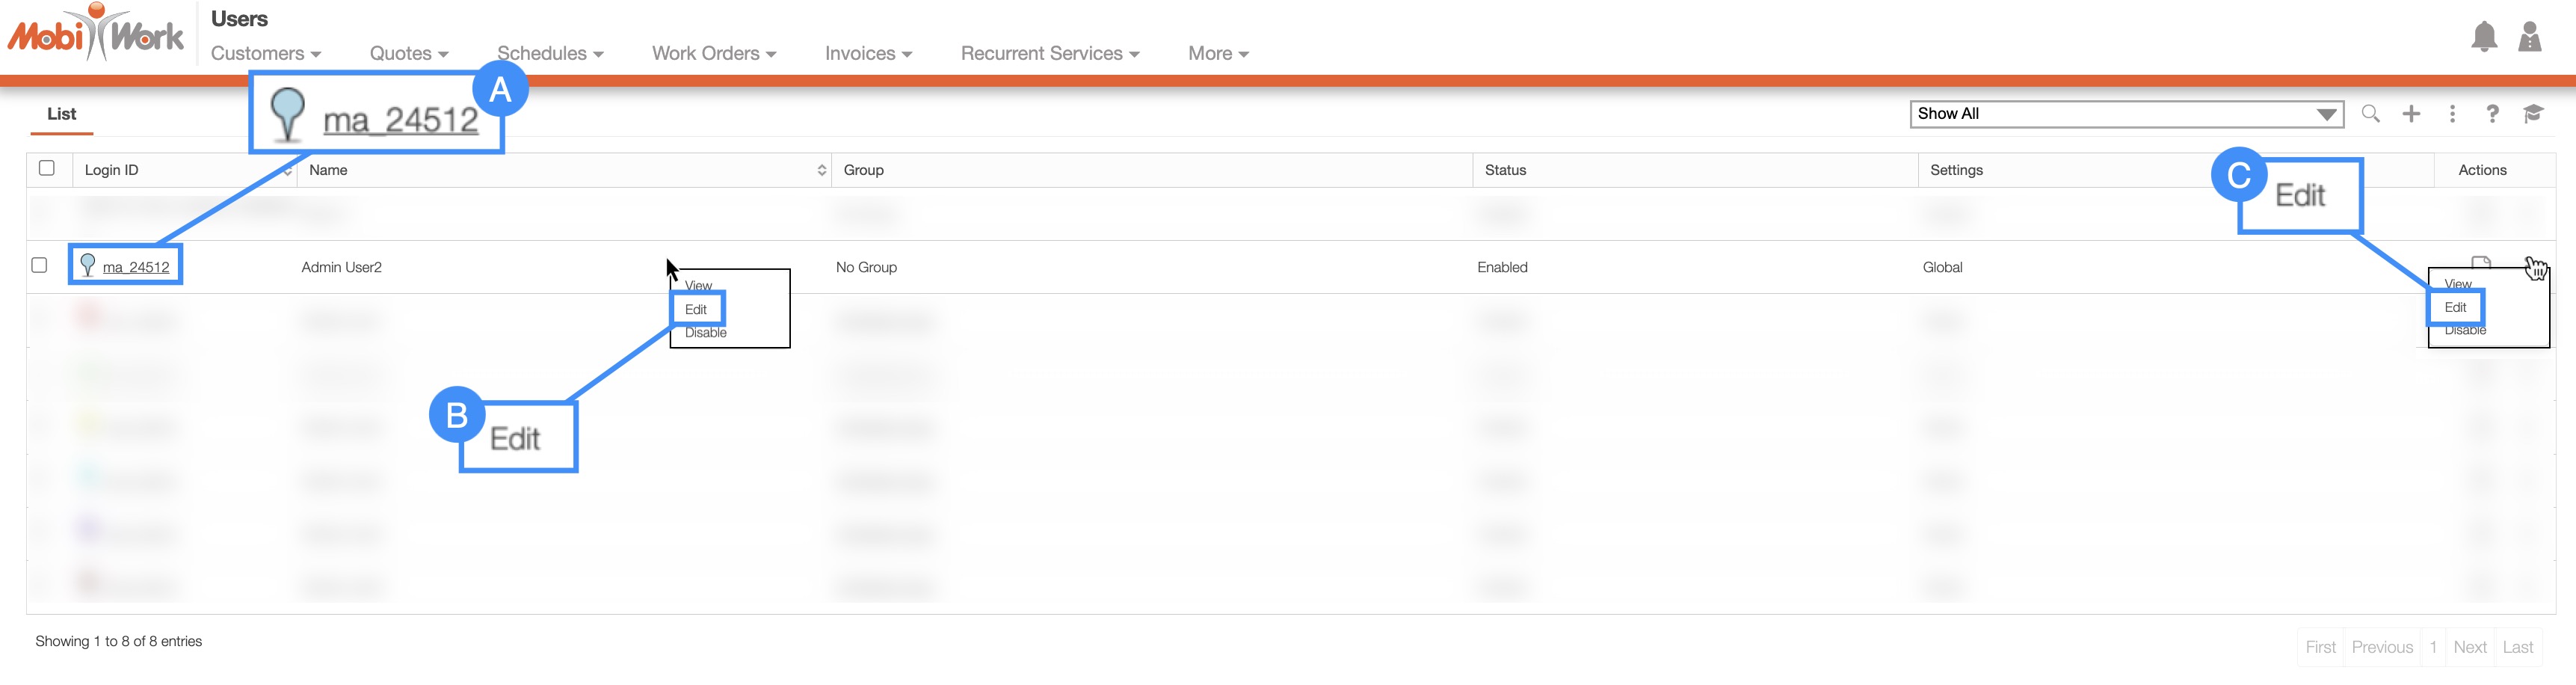This screenshot has height=685, width=2576.
Task: Toggle the select-all checkbox in table header
Action: (47, 168)
